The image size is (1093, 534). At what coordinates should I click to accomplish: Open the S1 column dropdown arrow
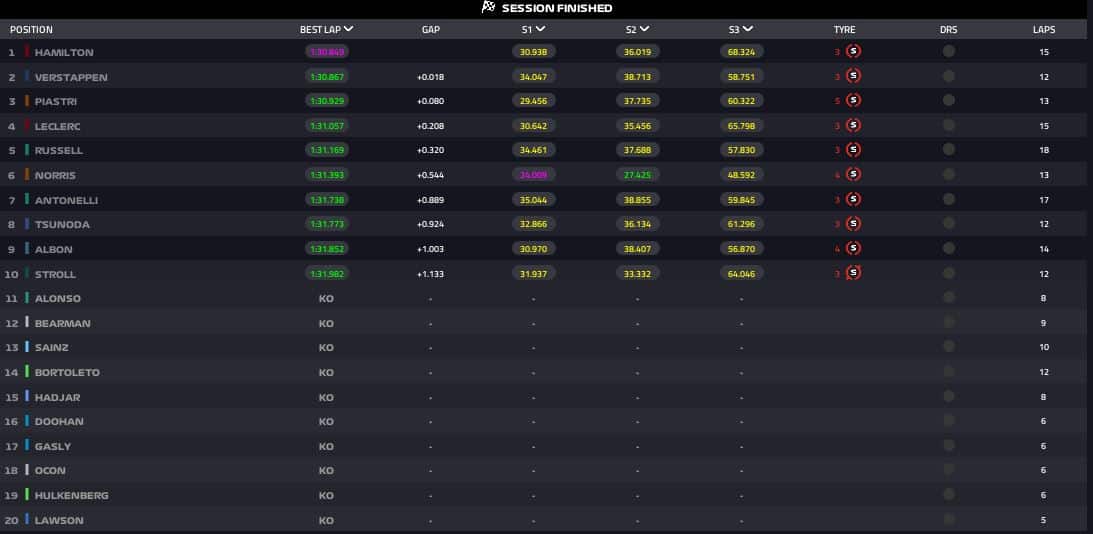(x=540, y=29)
